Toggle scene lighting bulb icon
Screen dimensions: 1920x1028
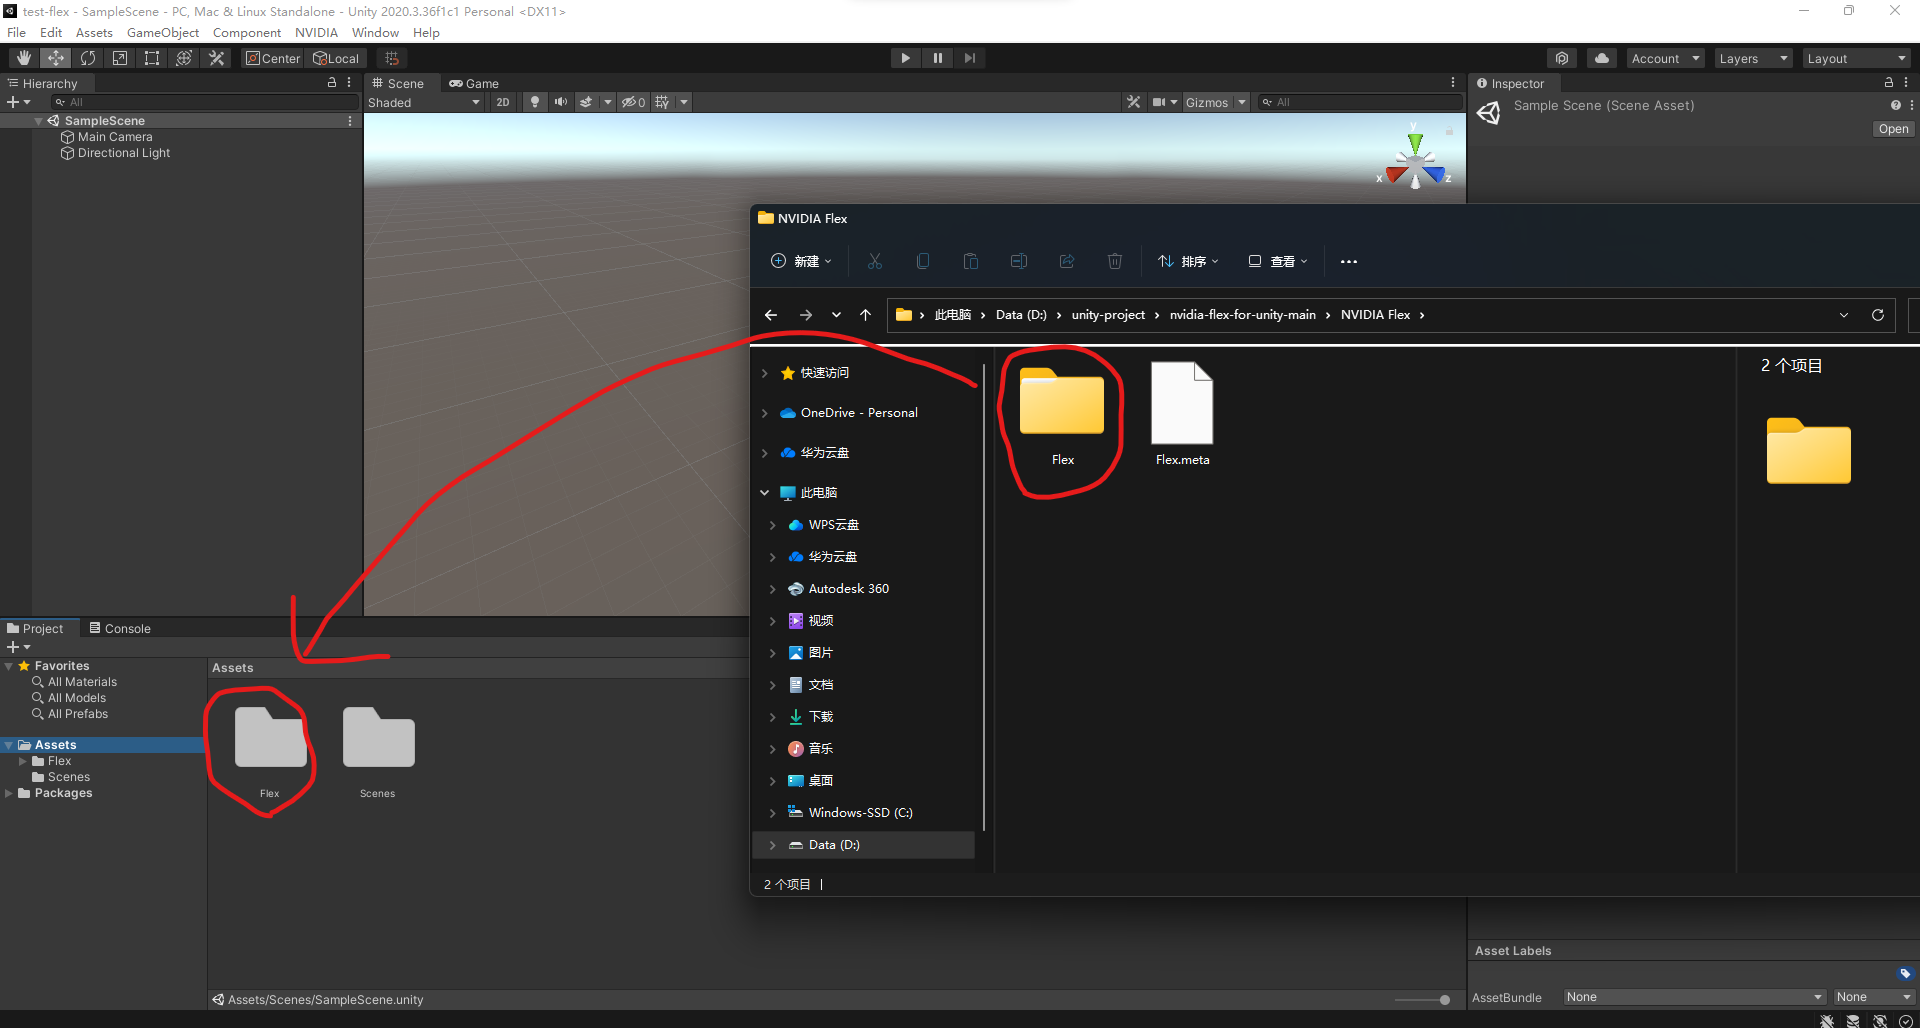[535, 102]
